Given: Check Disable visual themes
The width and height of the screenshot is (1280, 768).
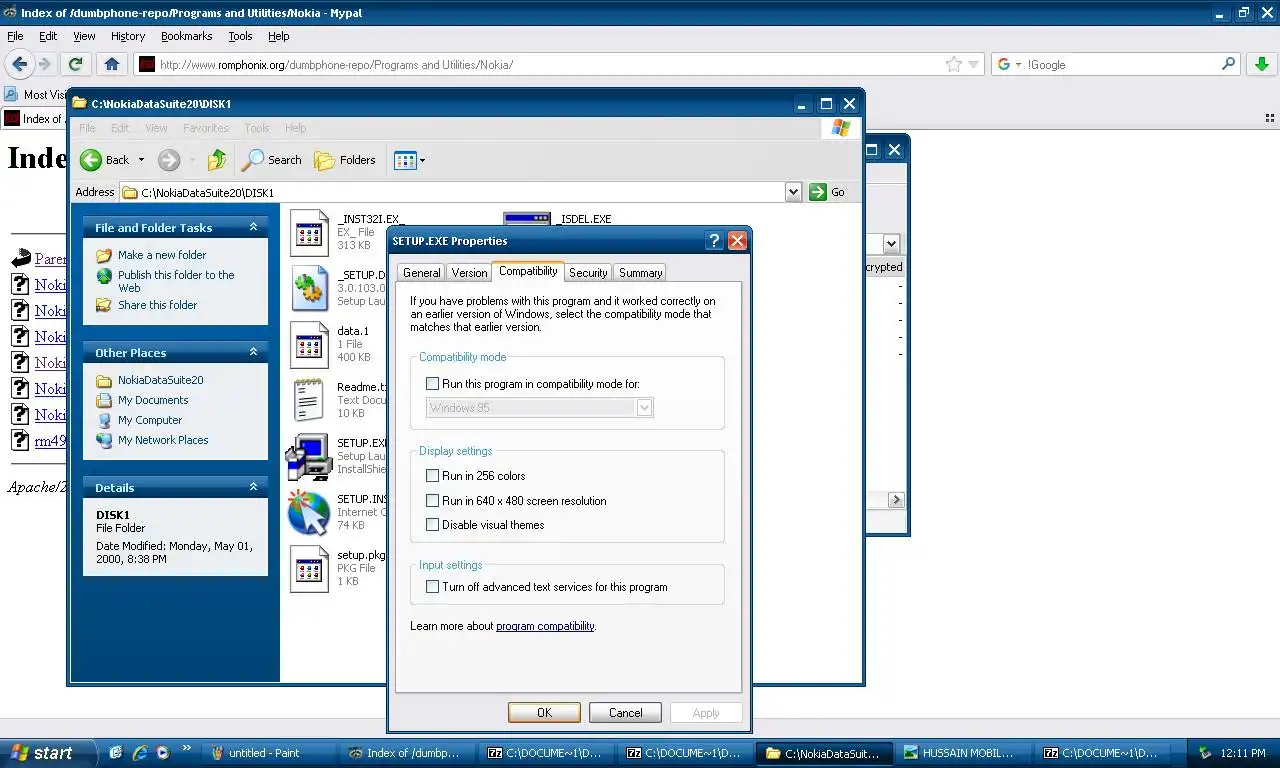Looking at the screenshot, I should point(433,525).
